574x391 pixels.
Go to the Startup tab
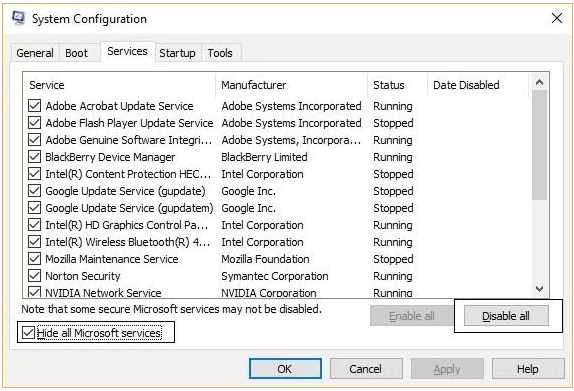(x=178, y=53)
